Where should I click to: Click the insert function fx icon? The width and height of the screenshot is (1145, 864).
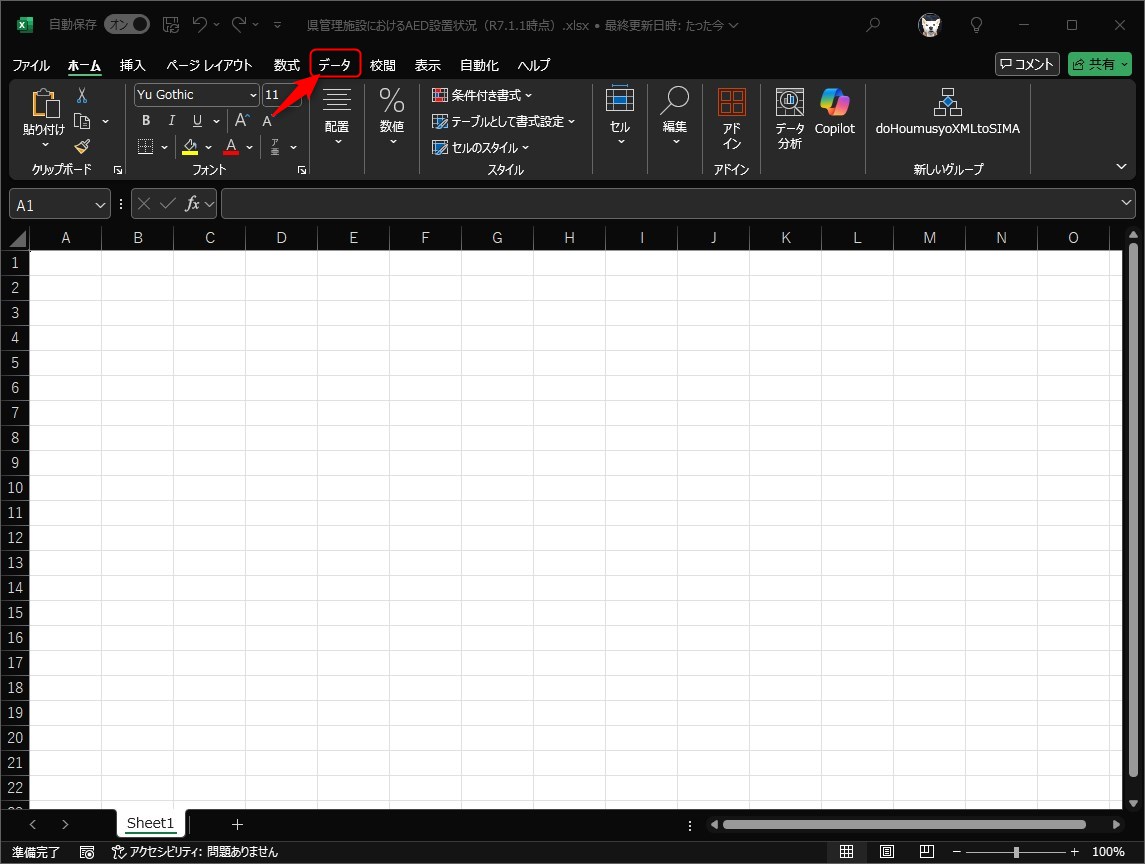(193, 204)
